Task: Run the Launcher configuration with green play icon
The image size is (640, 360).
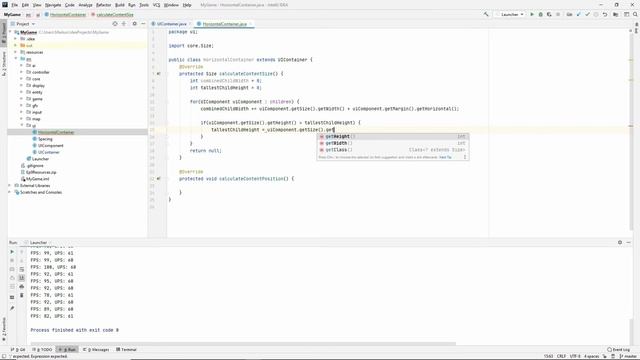Action: point(532,14)
